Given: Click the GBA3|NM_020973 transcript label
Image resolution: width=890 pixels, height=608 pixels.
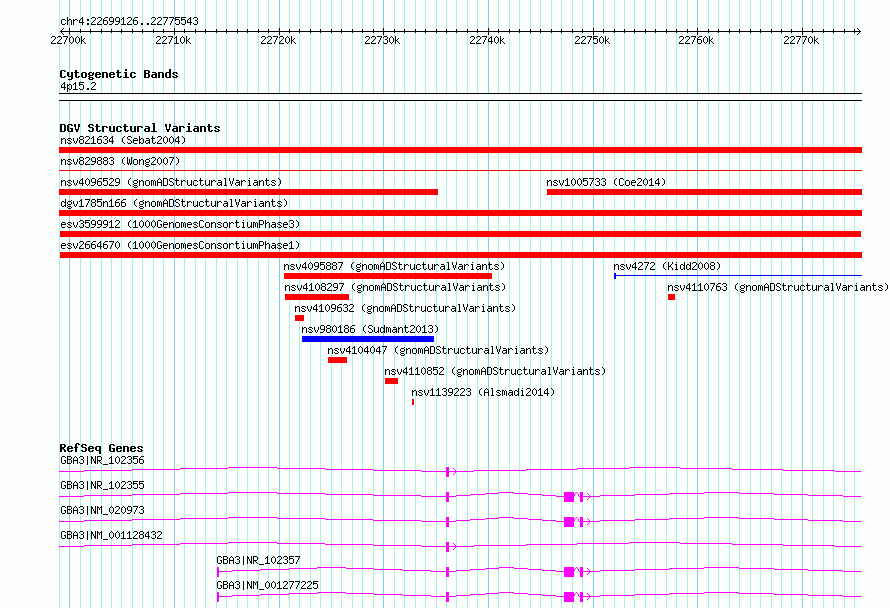Looking at the screenshot, I should [x=102, y=510].
